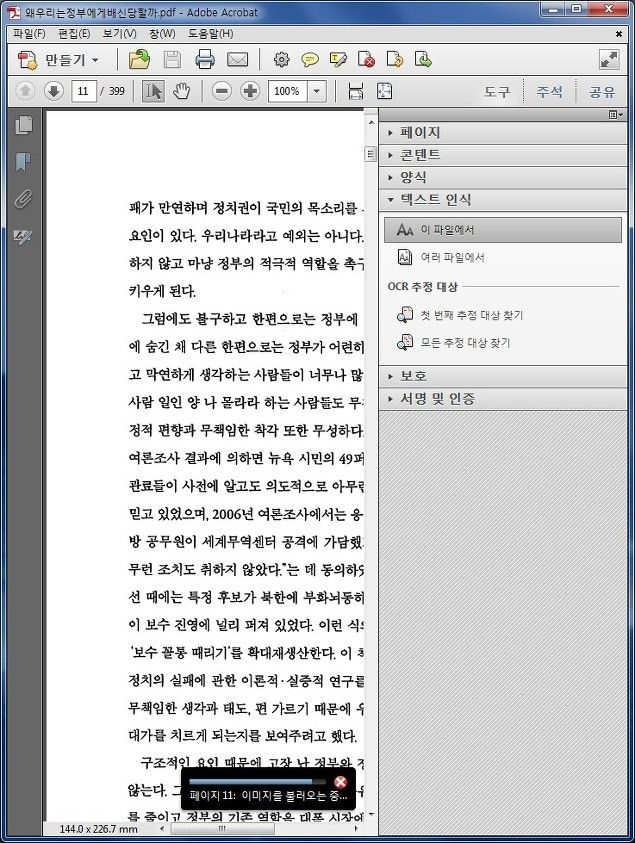Open the 만들기 dropdown arrow
The height and width of the screenshot is (843, 635).
pyautogui.click(x=95, y=60)
